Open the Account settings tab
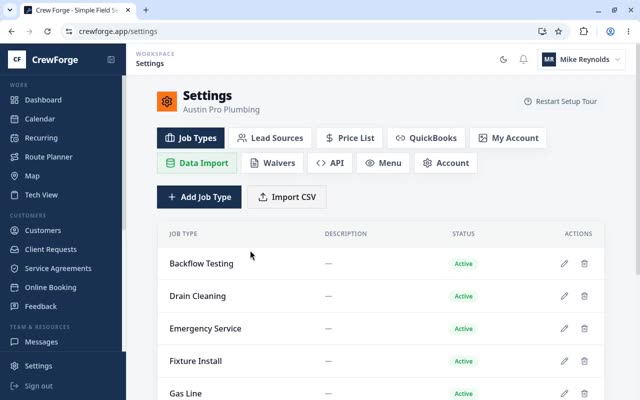The image size is (640, 400). pos(446,163)
